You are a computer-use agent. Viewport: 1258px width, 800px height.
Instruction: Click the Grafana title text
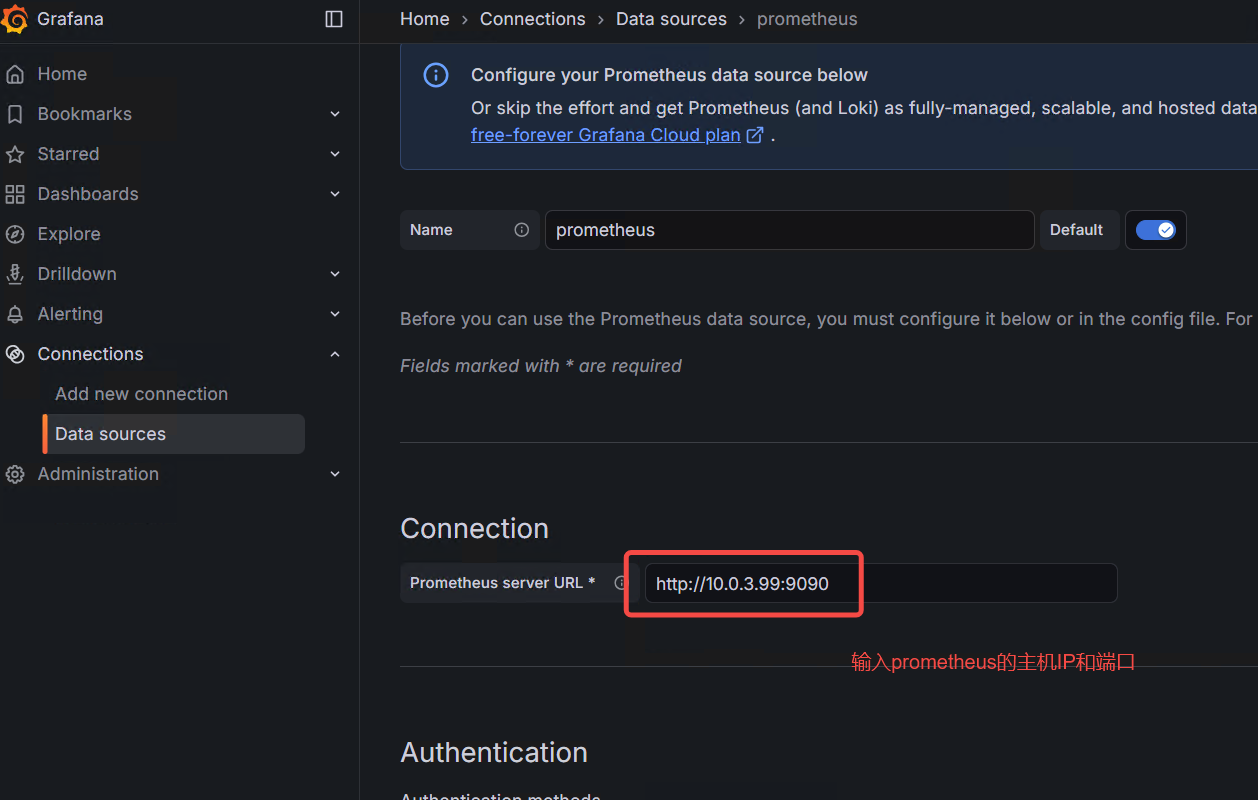point(70,19)
